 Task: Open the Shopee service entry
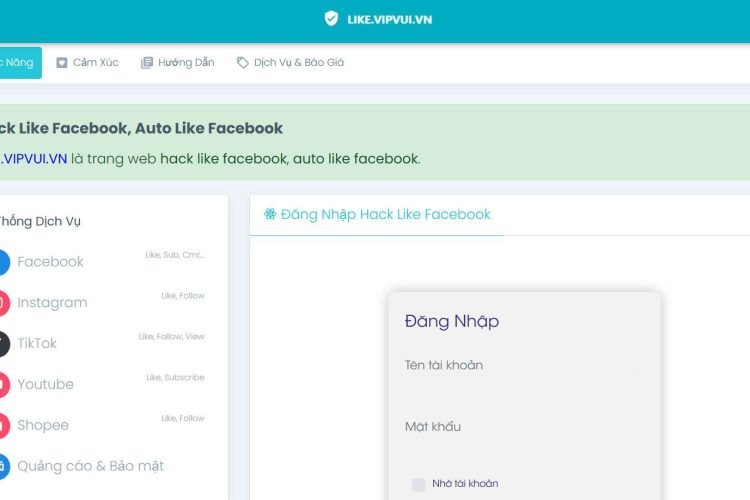pyautogui.click(x=43, y=425)
